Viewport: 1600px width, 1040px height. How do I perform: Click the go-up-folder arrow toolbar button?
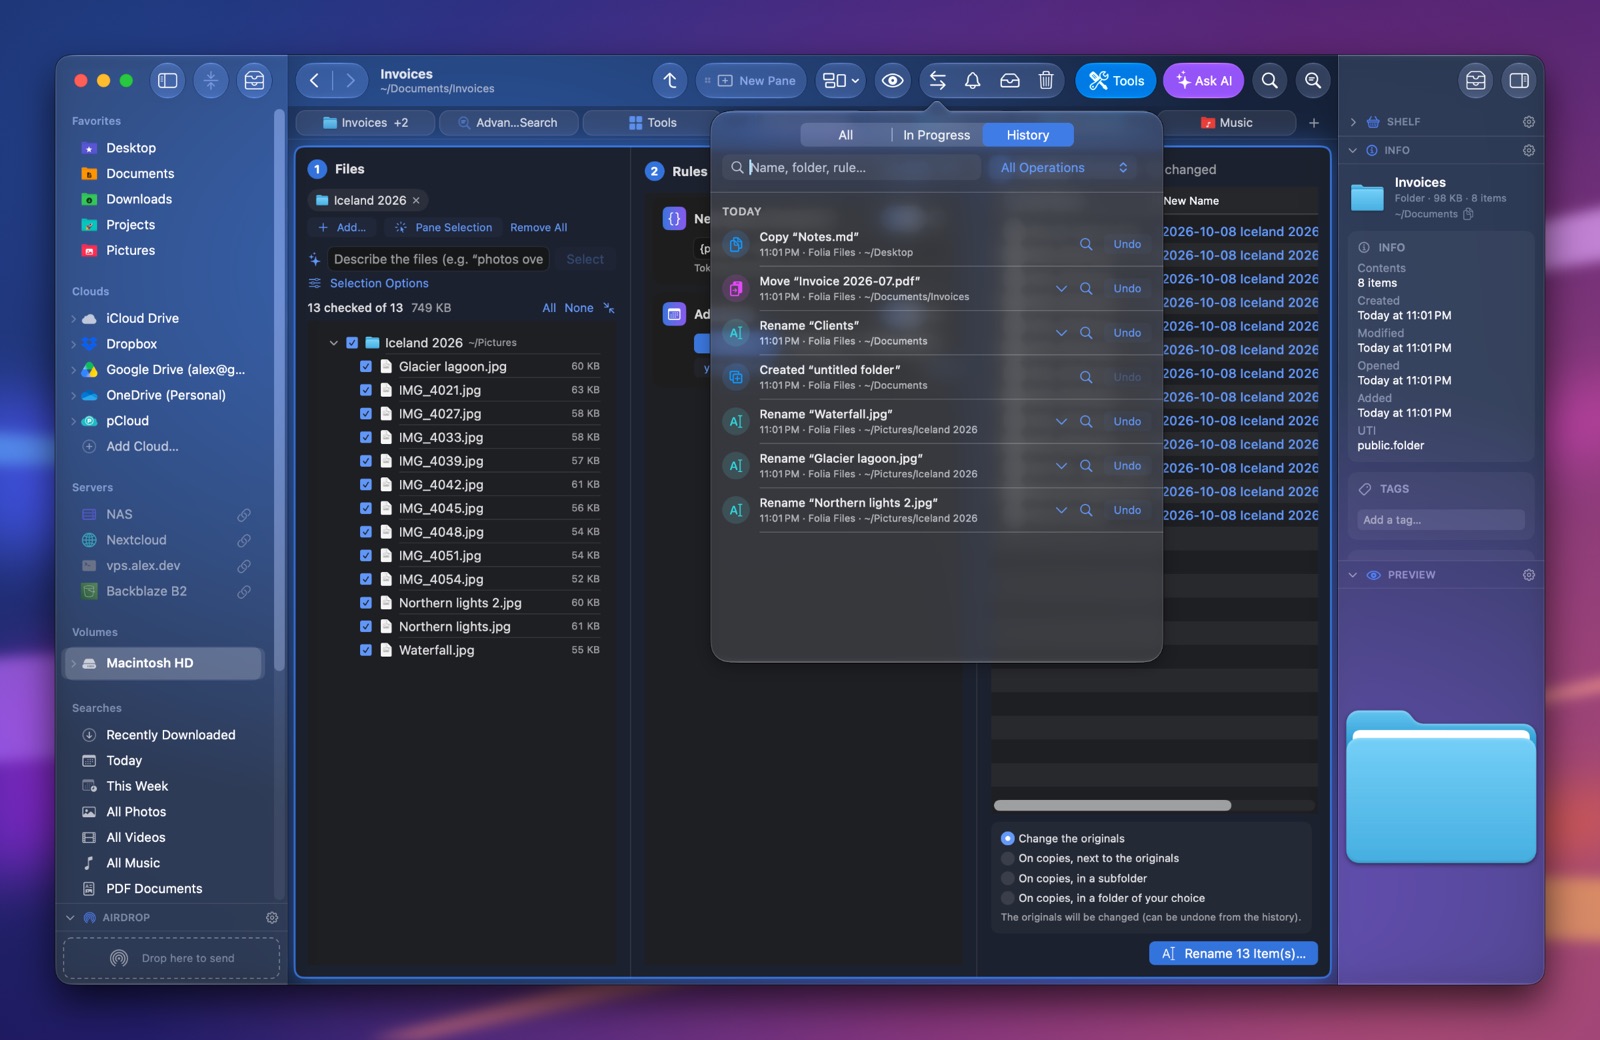coord(670,81)
